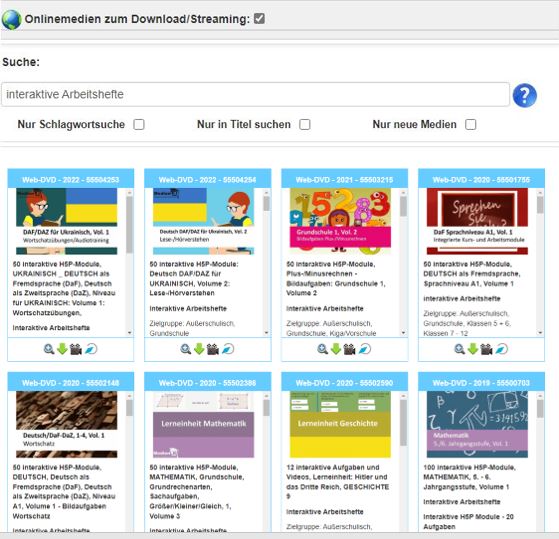Click 'Hitler und das Dritte Reich' description

tap(338, 482)
